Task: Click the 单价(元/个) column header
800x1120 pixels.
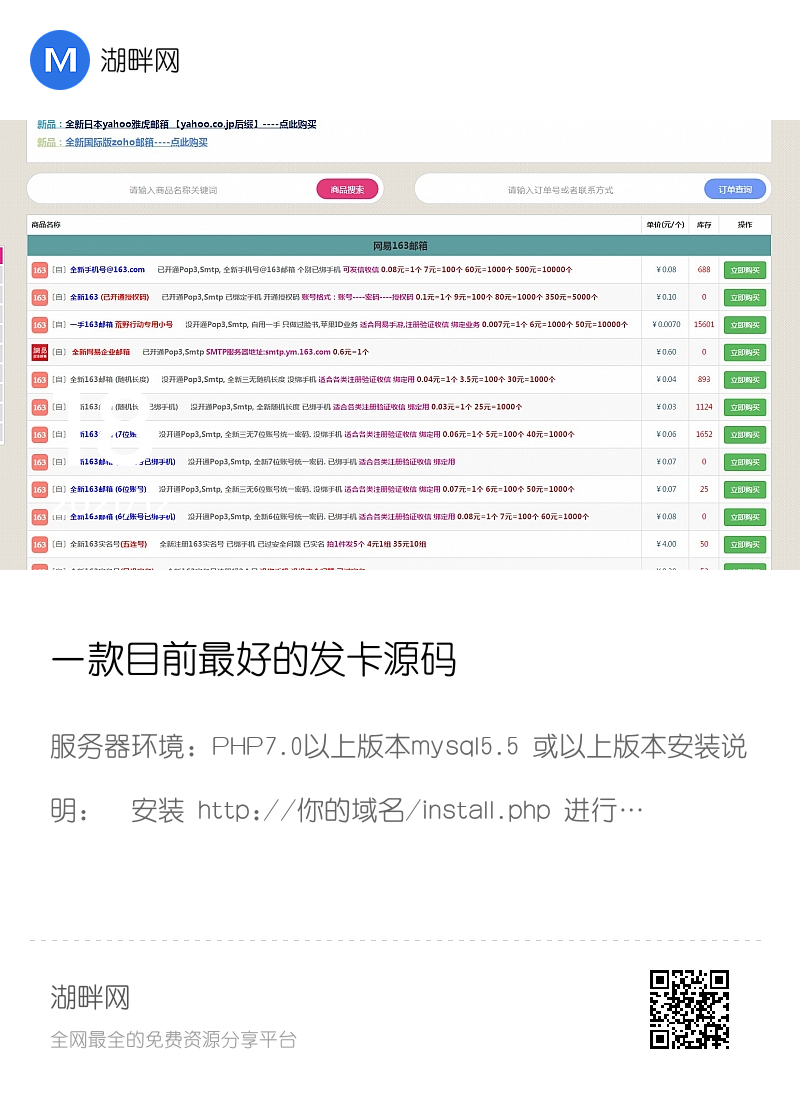Action: 665,224
